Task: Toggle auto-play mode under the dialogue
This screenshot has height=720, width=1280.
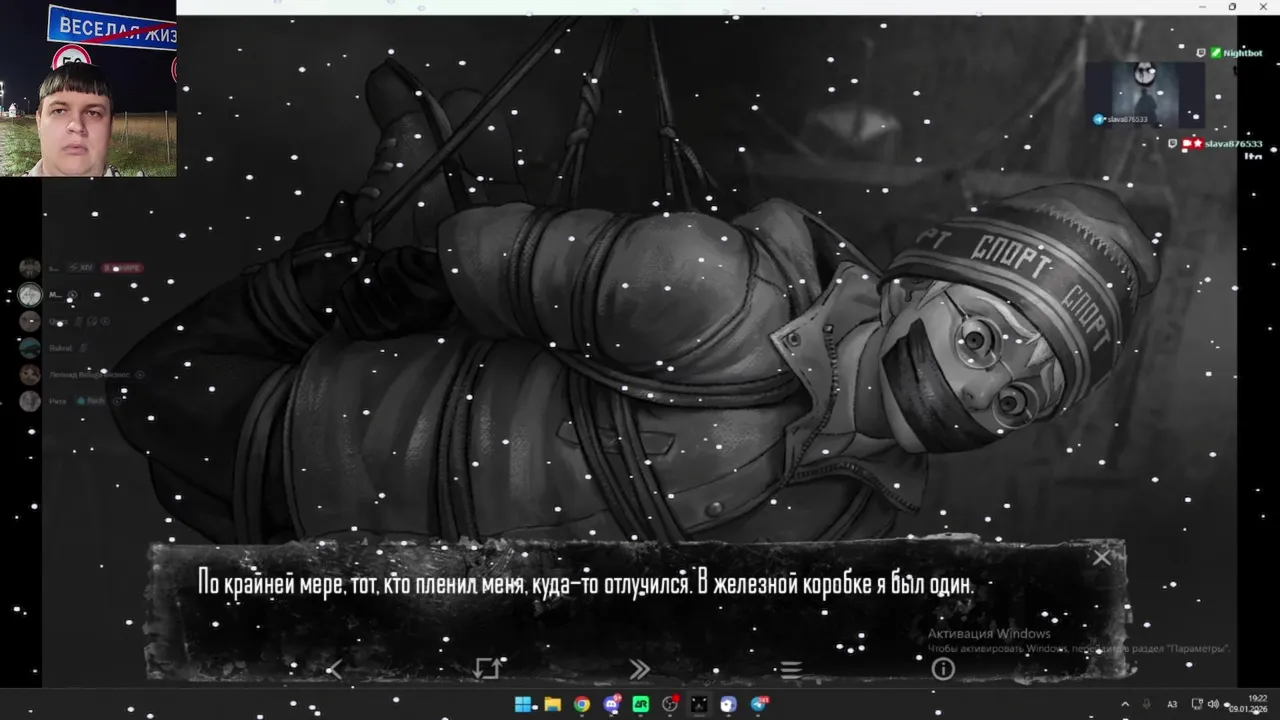Action: 488,669
